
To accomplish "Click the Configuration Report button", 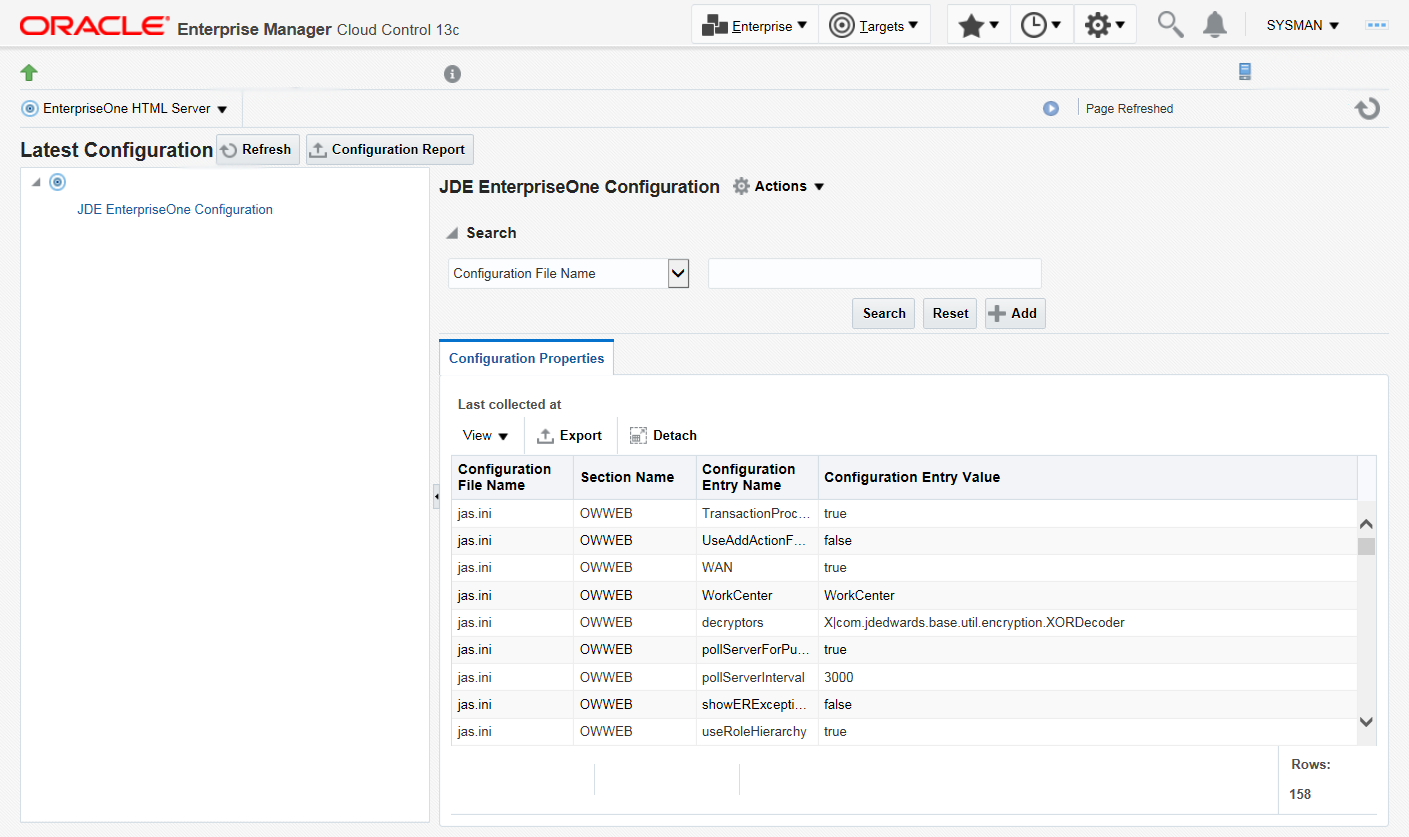I will pos(390,150).
